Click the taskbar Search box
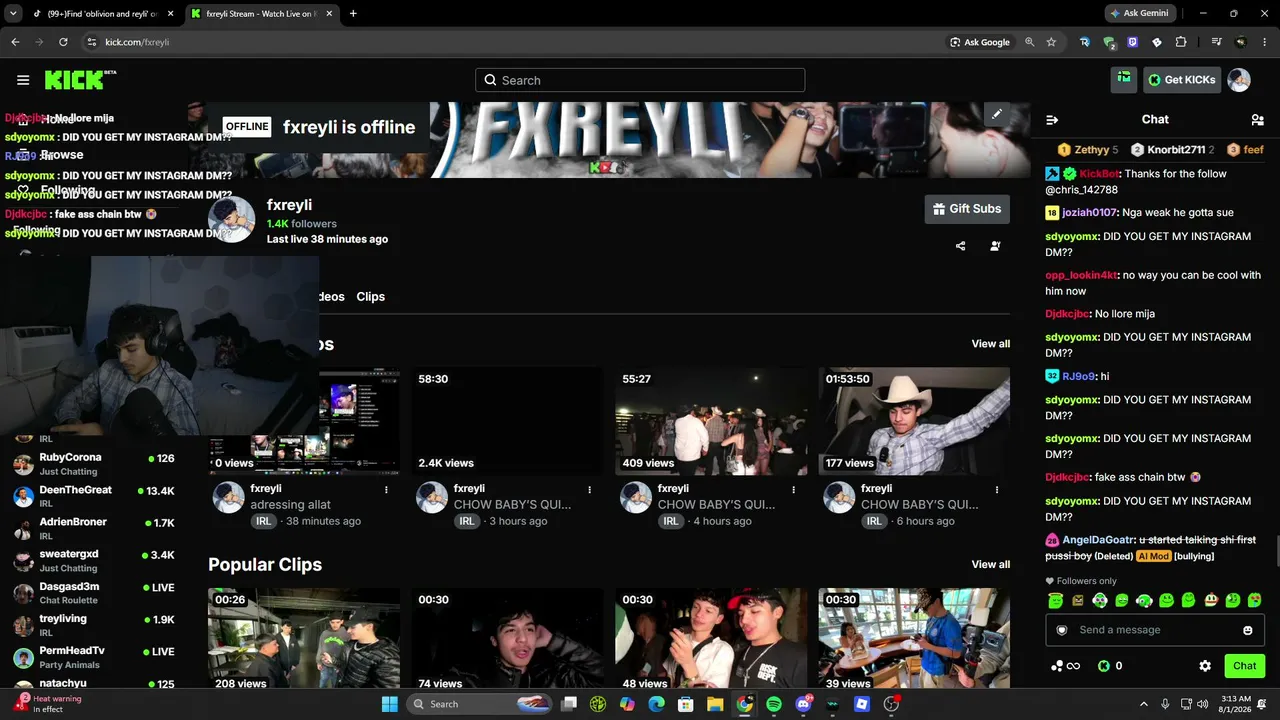This screenshot has height=720, width=1280. coord(479,704)
